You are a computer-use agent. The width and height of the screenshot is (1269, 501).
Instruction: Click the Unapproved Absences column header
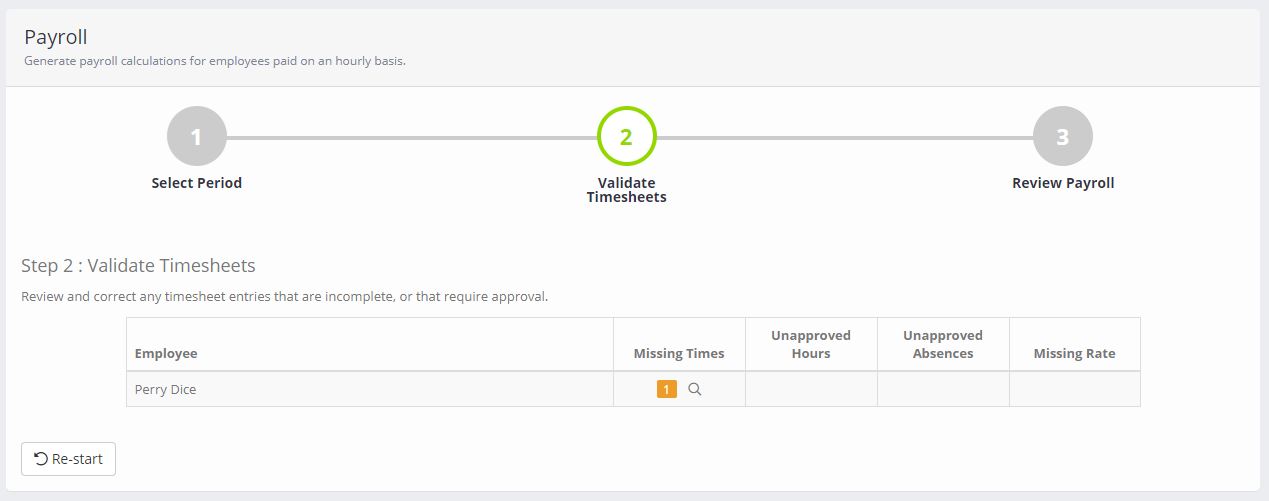coord(943,344)
